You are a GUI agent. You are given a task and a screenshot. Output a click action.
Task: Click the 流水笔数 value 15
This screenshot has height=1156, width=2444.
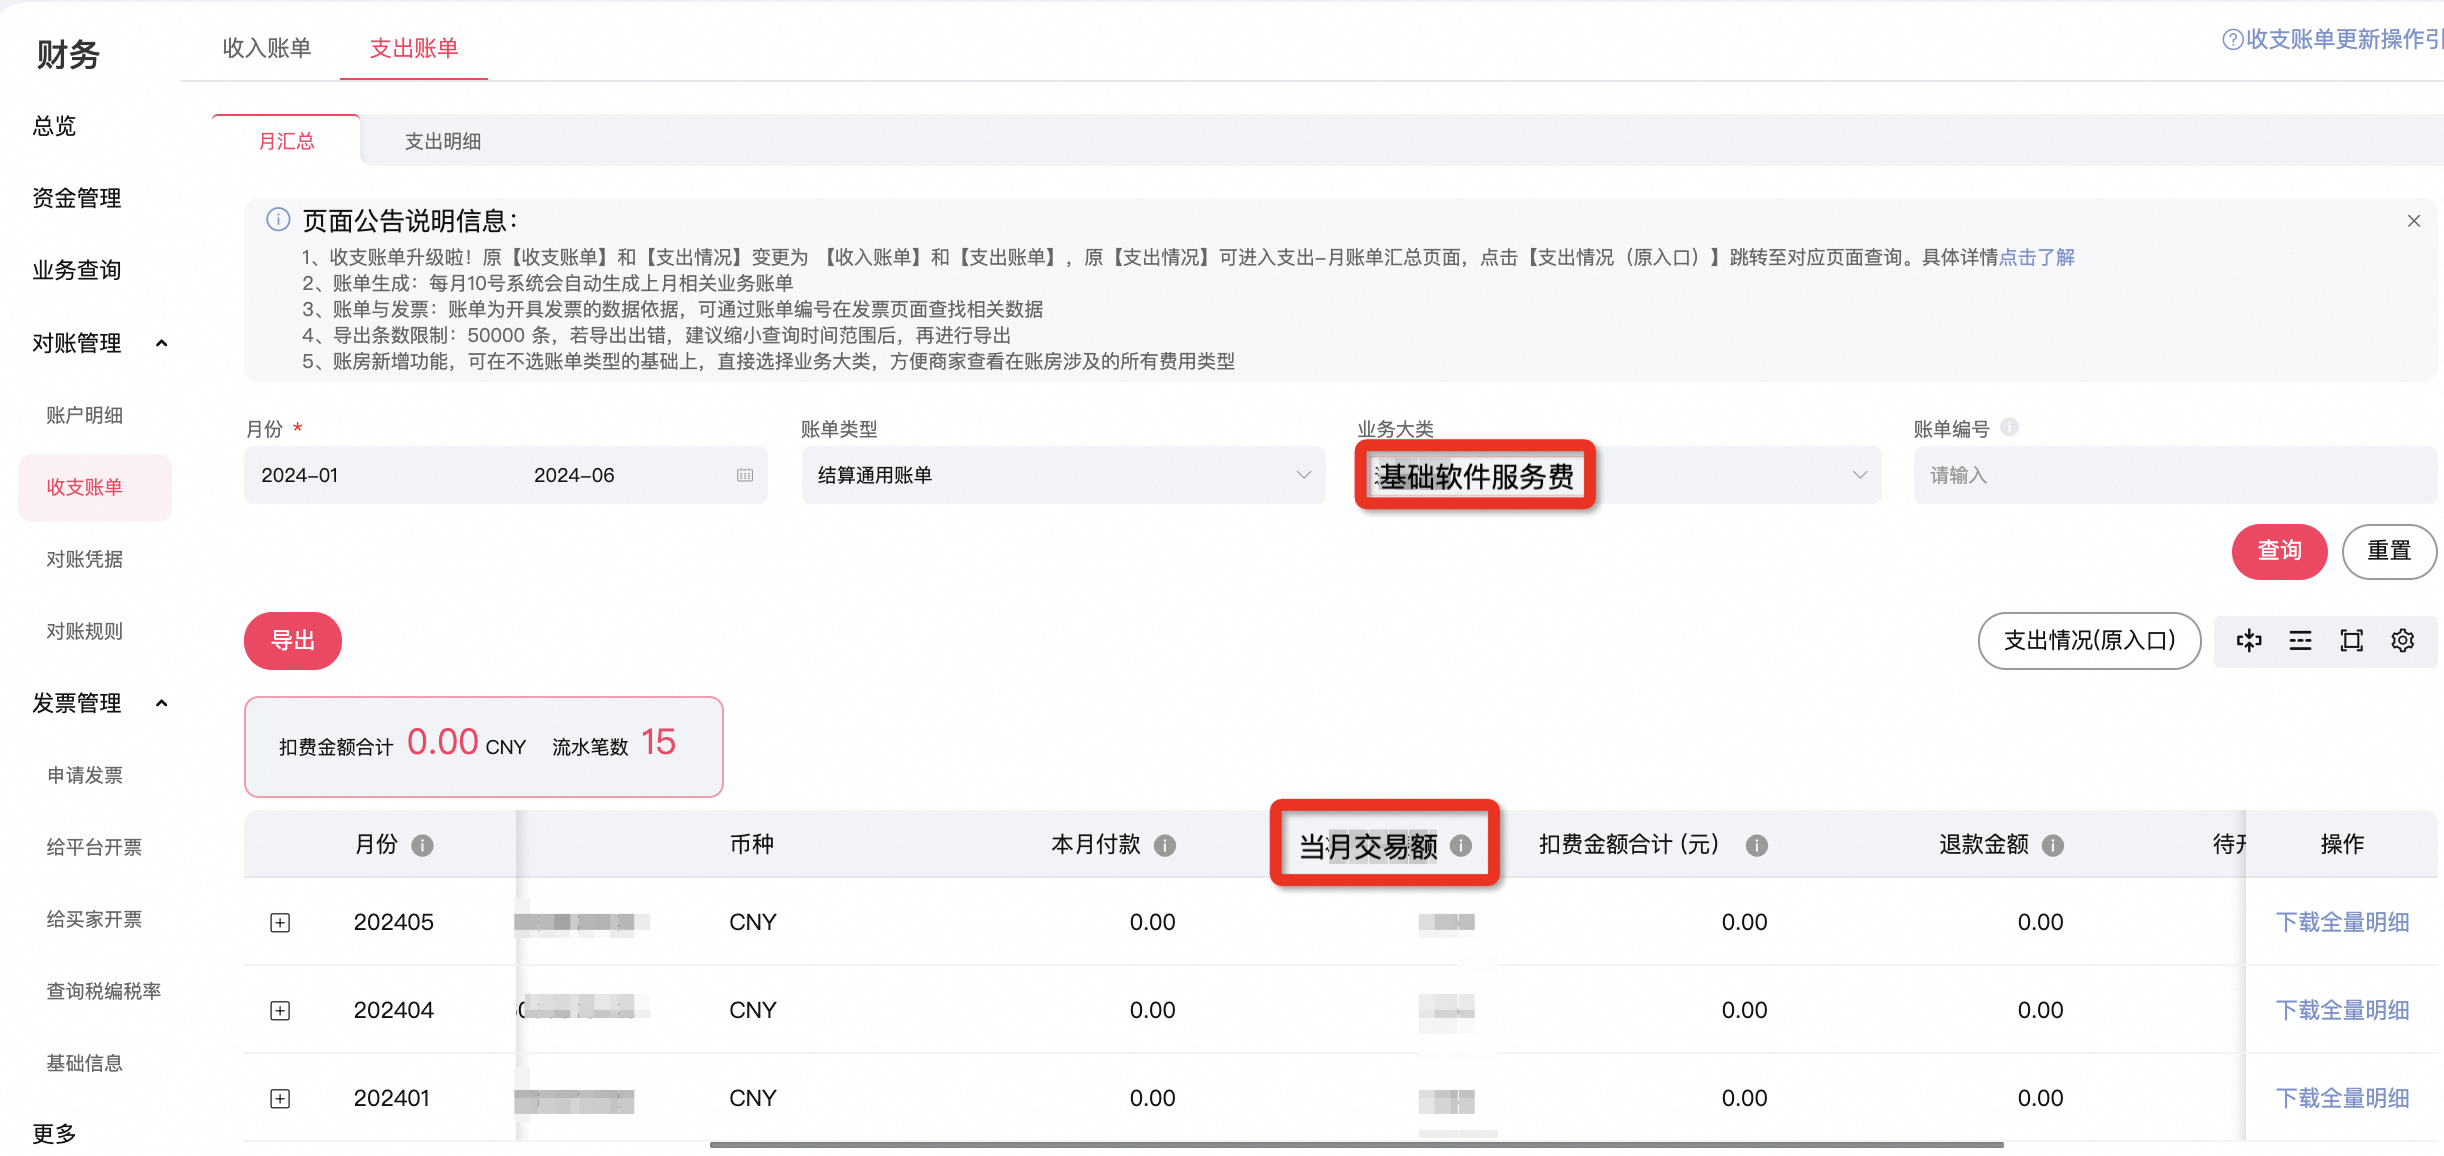[658, 743]
